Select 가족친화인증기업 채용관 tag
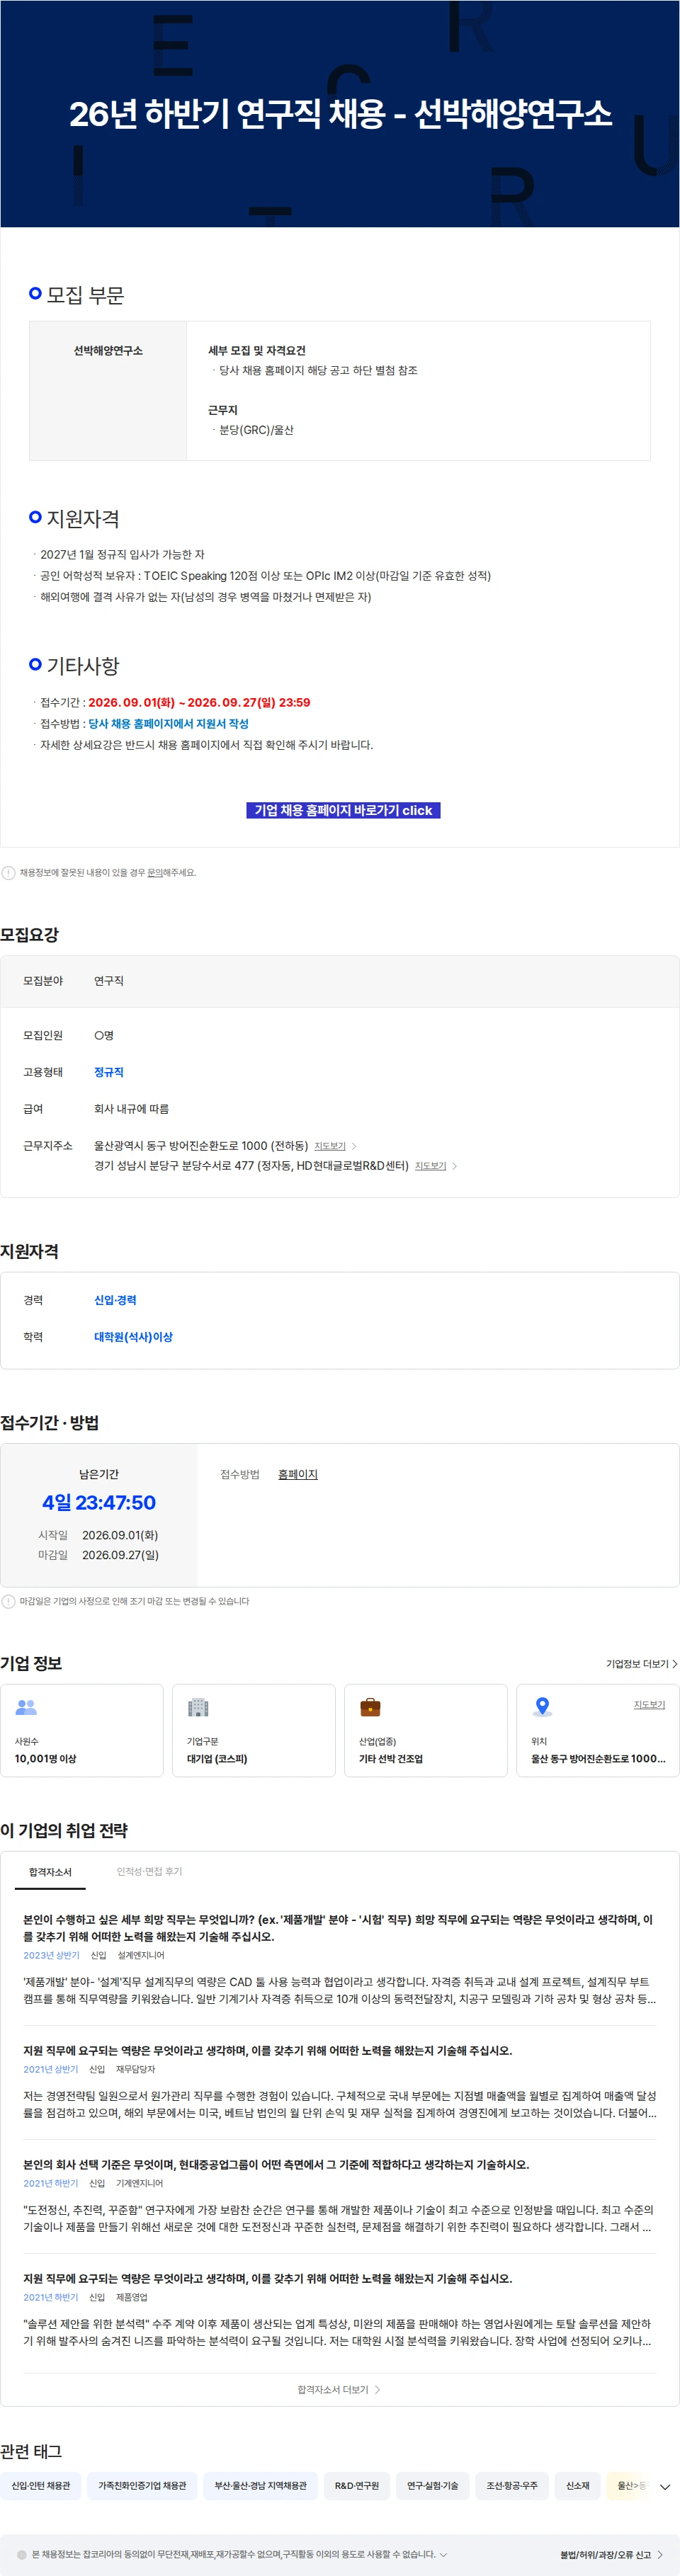The width and height of the screenshot is (680, 2576). tap(142, 2486)
